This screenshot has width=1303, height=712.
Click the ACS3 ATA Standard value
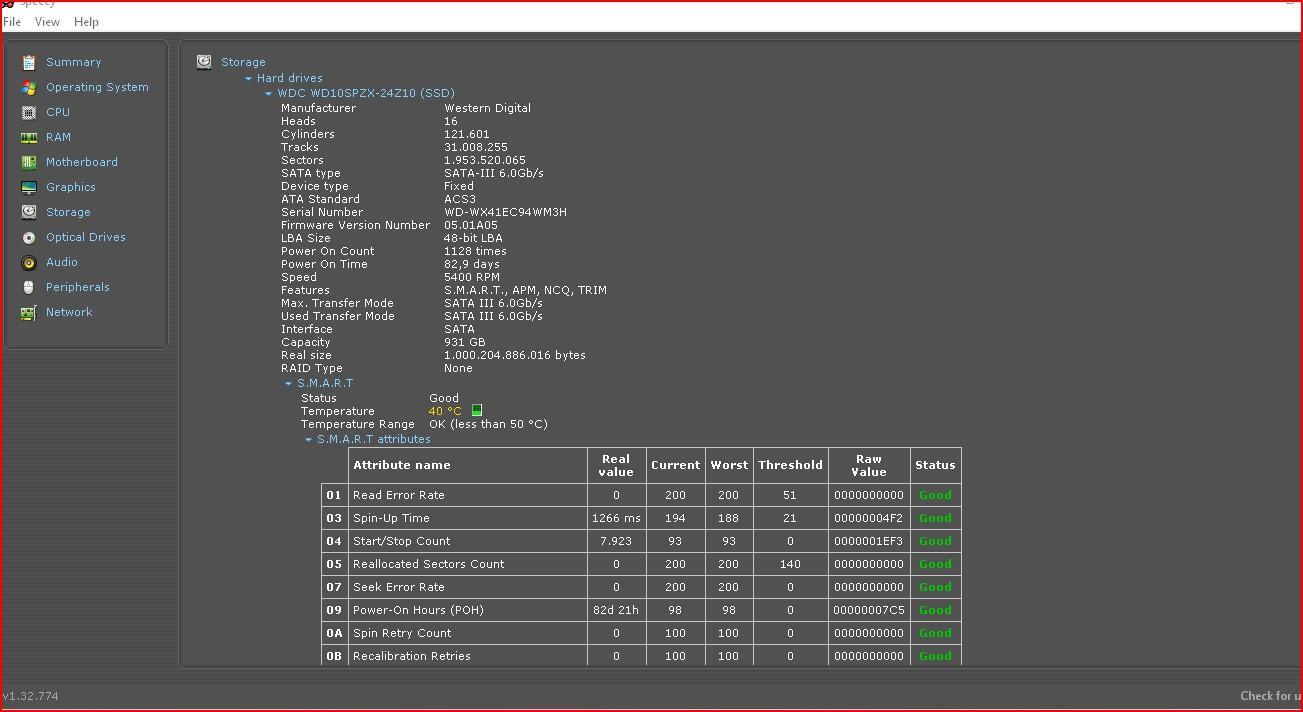point(459,199)
